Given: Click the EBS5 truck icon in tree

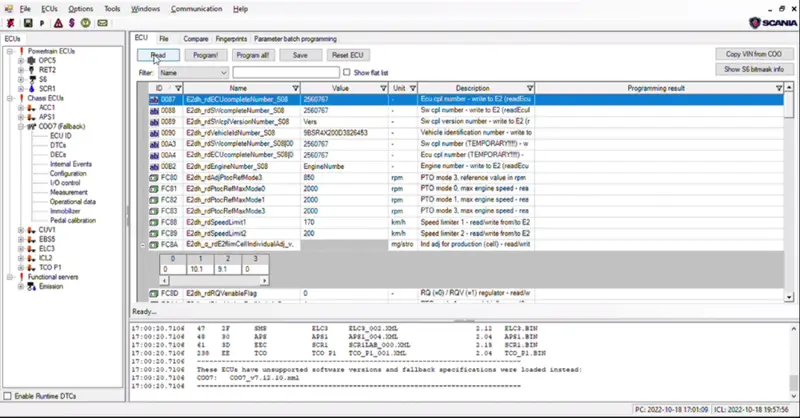Looking at the screenshot, I should (31, 239).
